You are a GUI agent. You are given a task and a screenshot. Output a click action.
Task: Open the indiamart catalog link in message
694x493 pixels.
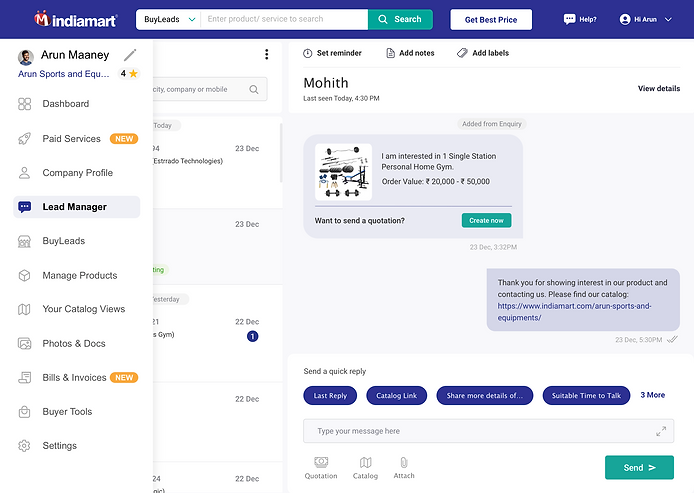(574, 312)
